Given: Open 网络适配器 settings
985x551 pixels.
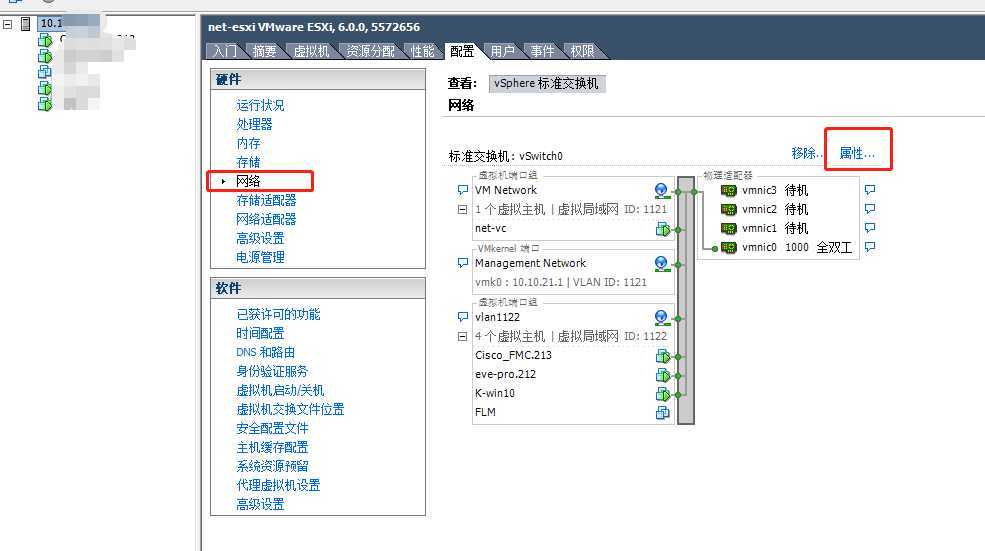Looking at the screenshot, I should [x=266, y=219].
